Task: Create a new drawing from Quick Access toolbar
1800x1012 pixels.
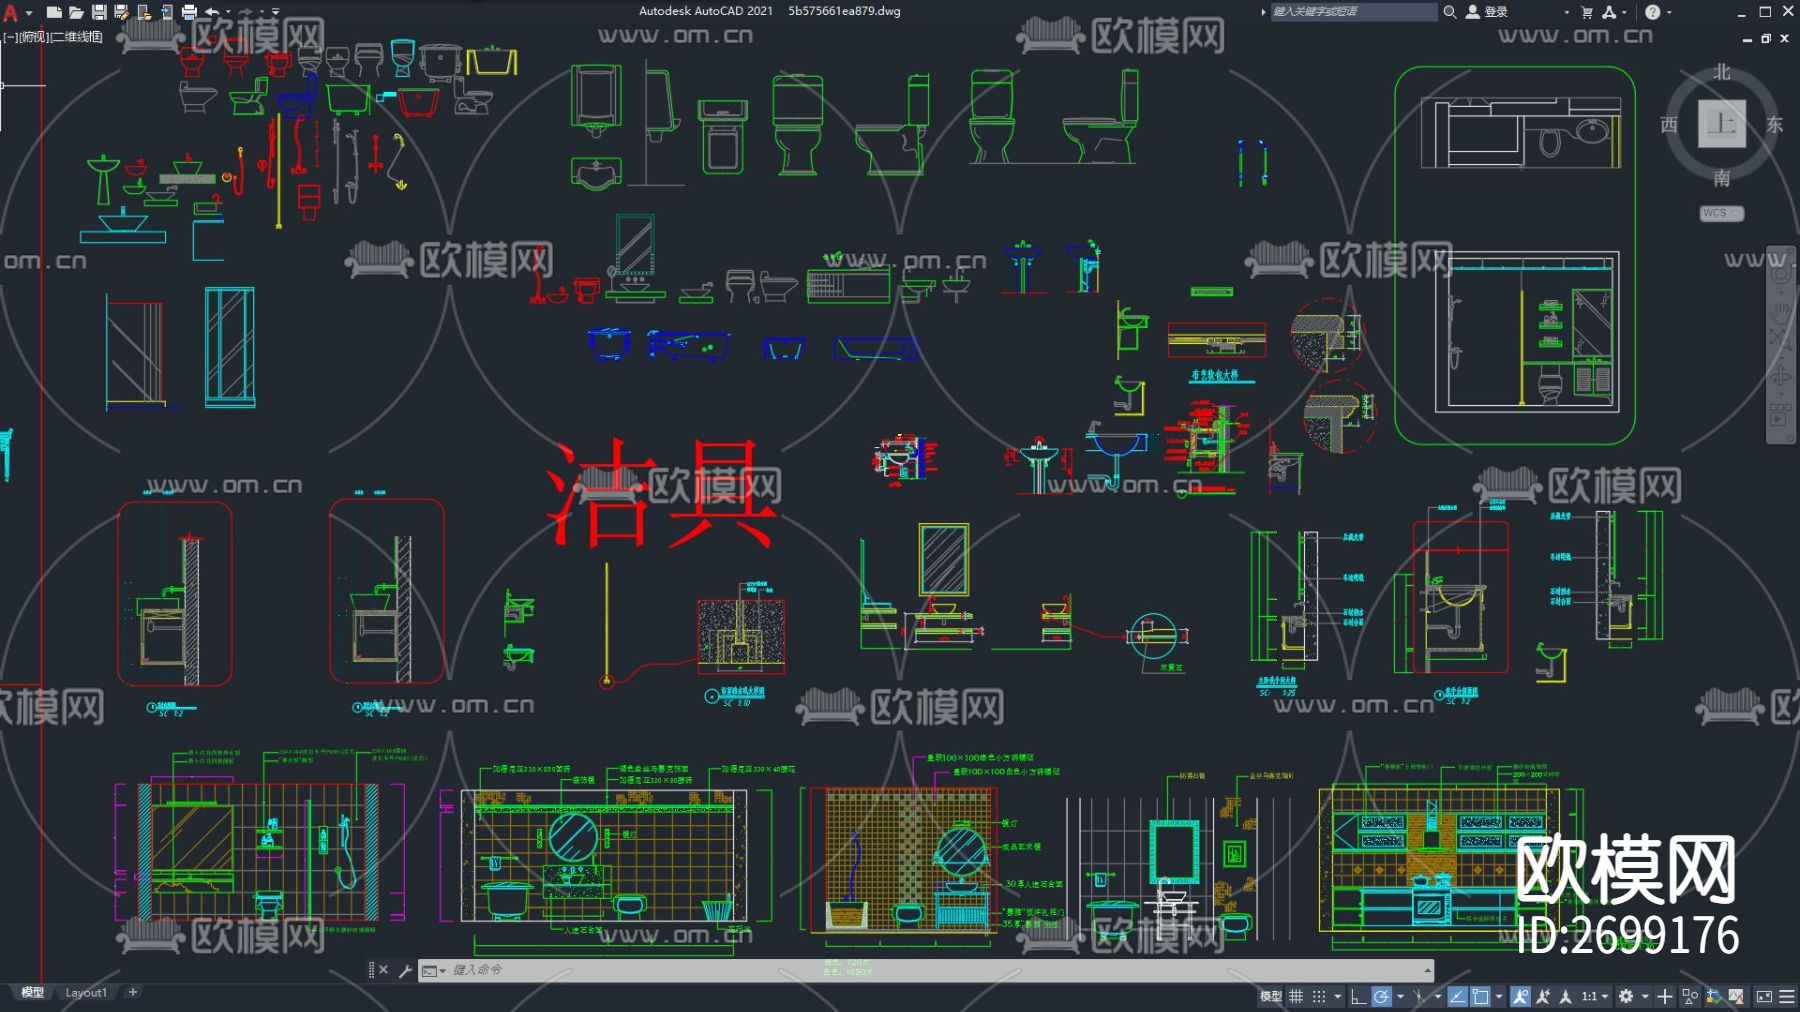Action: click(x=54, y=12)
